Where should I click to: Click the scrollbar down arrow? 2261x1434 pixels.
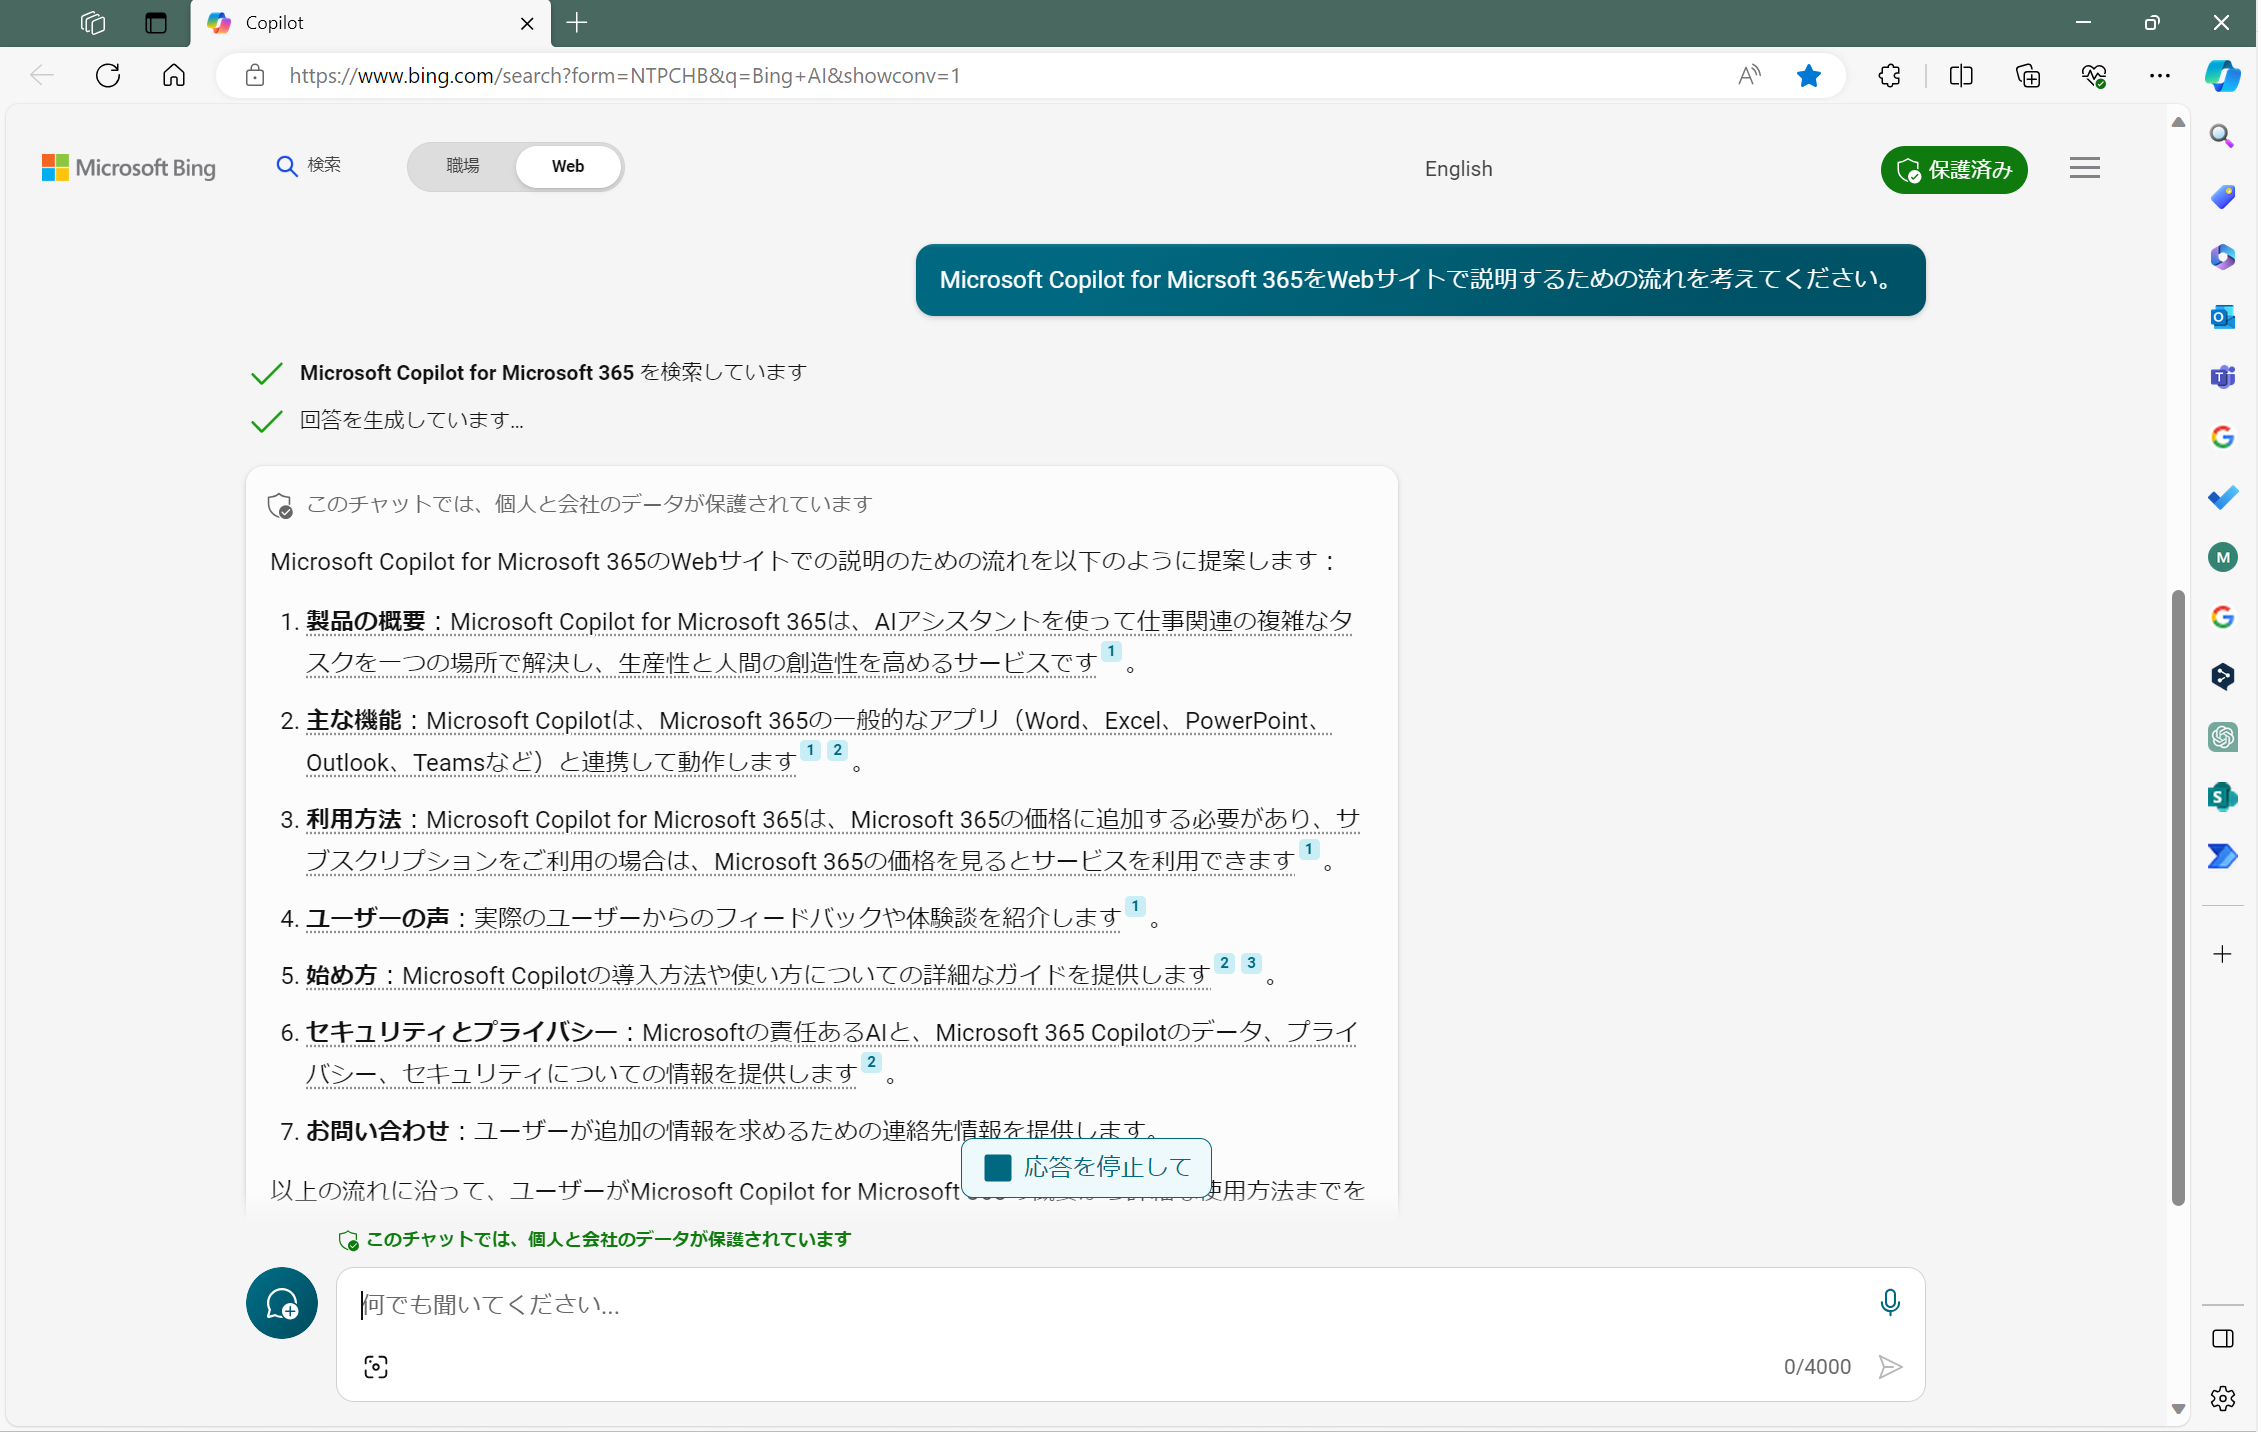tap(2177, 1410)
